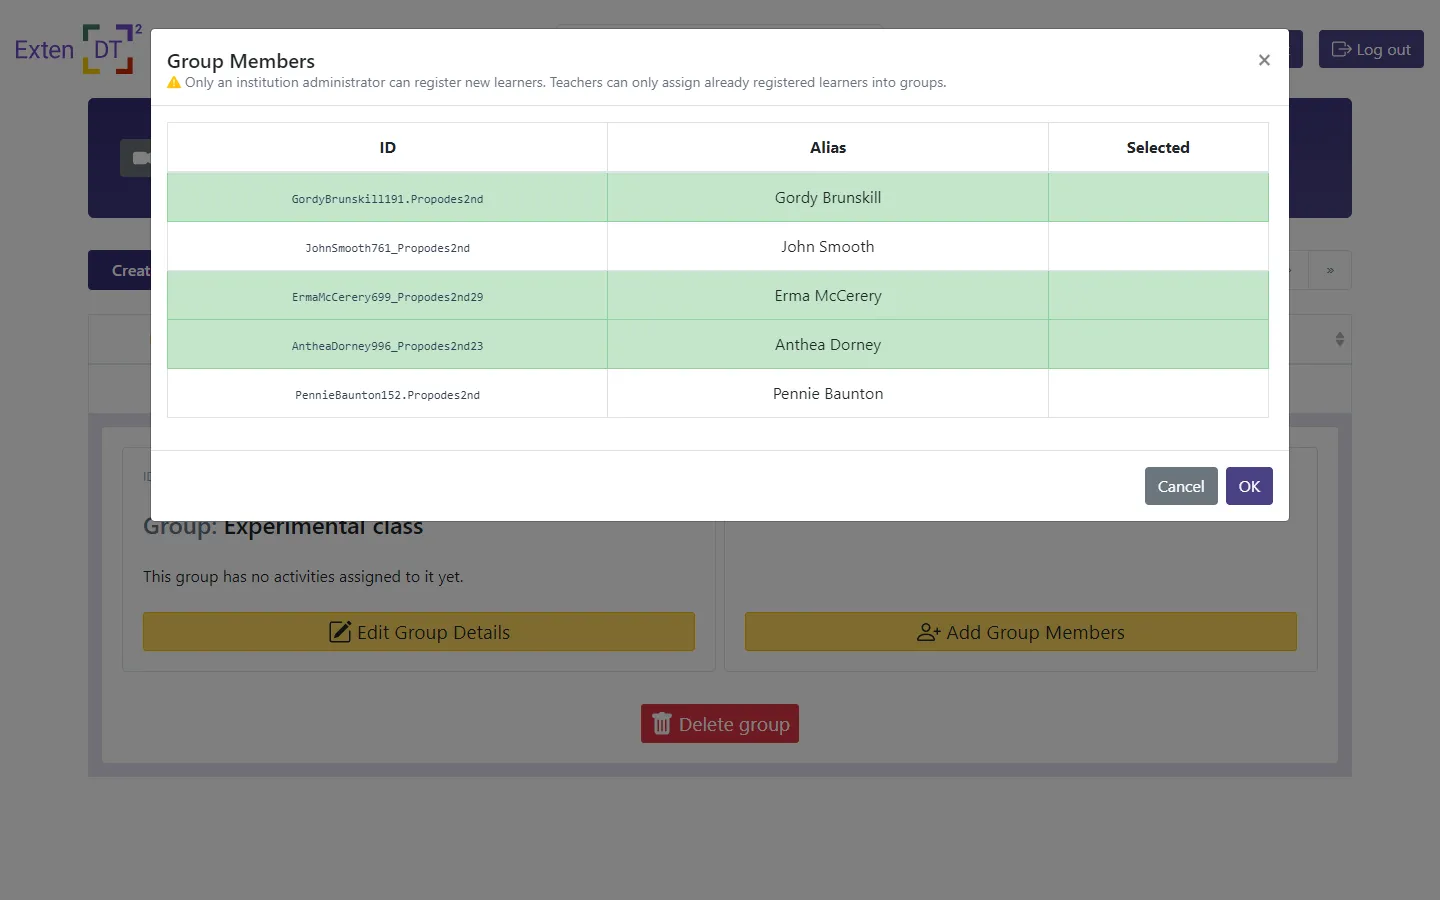Click the Selected cell for Pennie Baunton
This screenshot has height=900, width=1440.
click(1157, 394)
